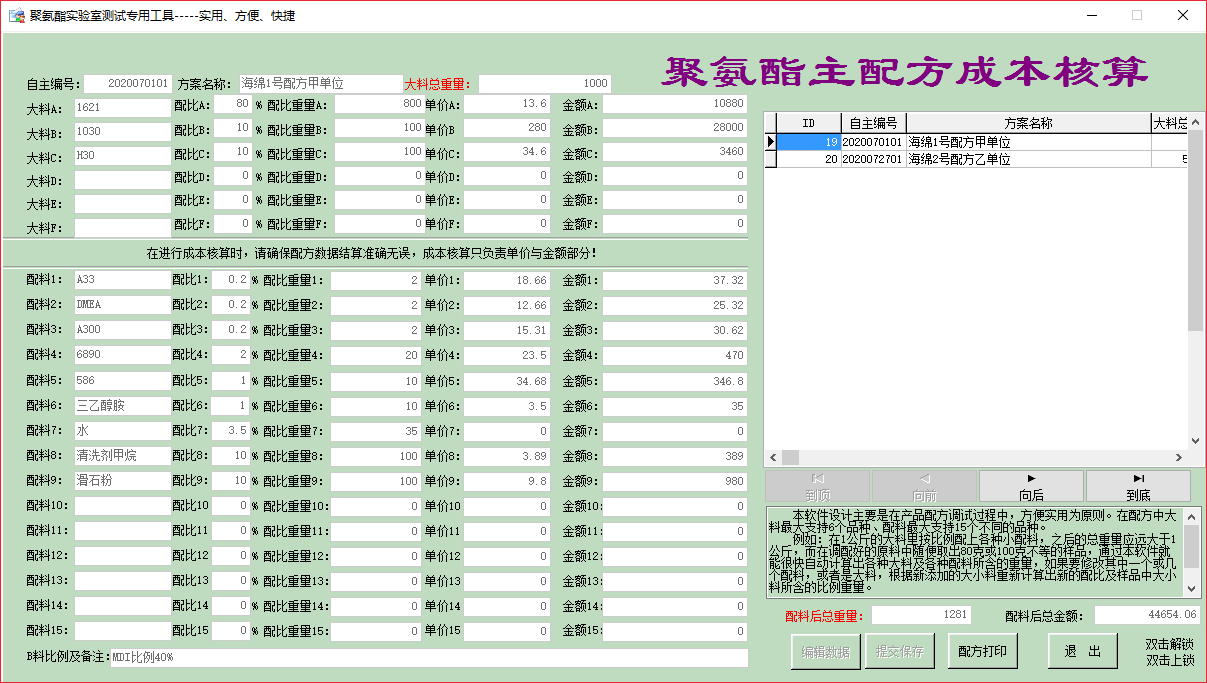
Task: Click the 单价A field showing 13.6
Action: point(506,104)
